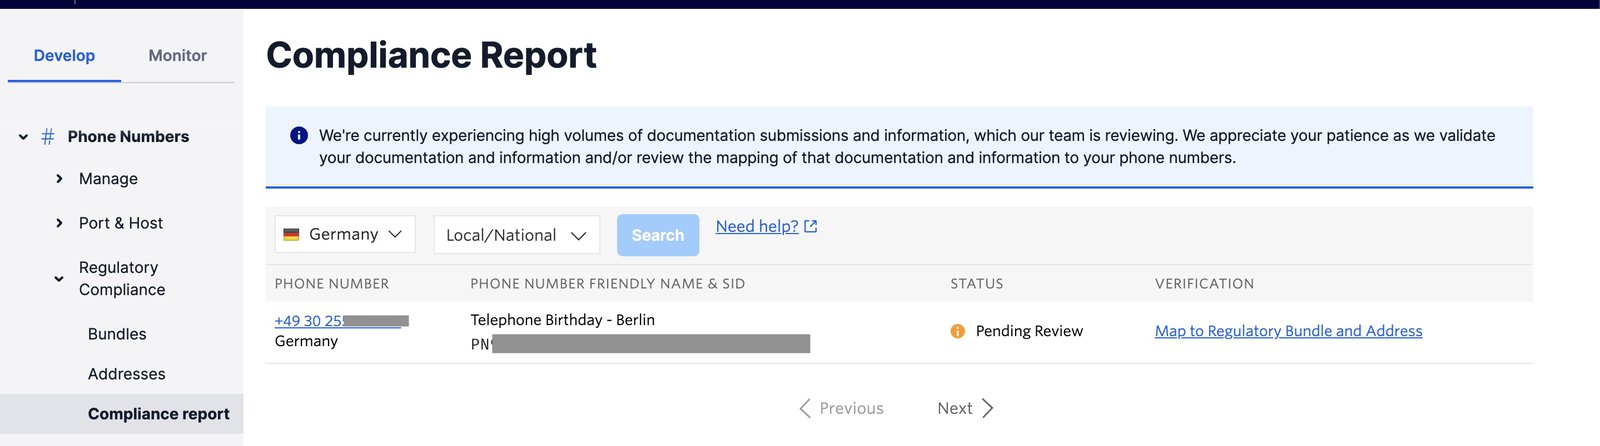
Task: Open the Germany country dropdown
Action: click(x=345, y=234)
